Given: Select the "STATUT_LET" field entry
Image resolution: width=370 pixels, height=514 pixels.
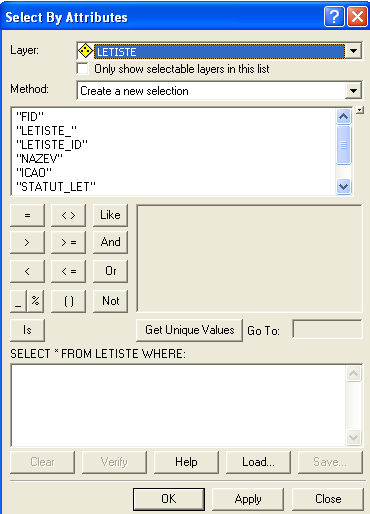Looking at the screenshot, I should [x=56, y=187].
